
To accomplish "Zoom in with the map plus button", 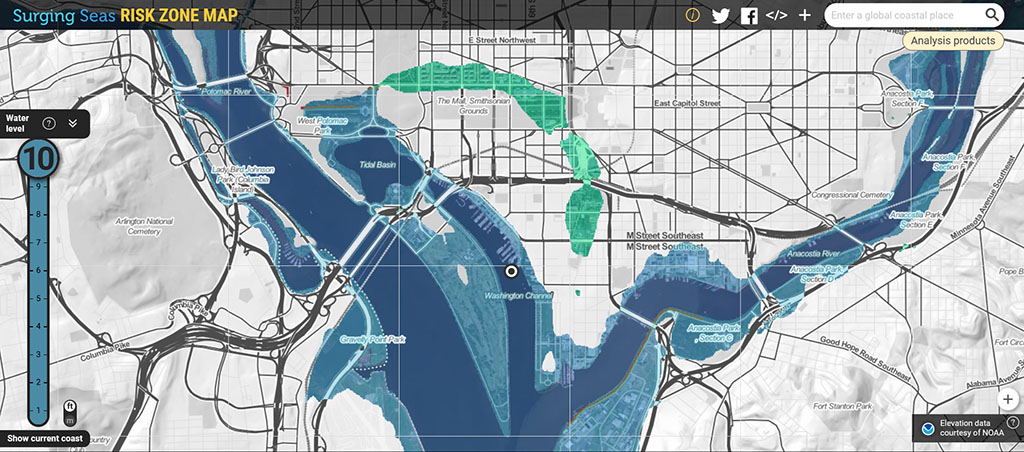I will (x=1007, y=397).
